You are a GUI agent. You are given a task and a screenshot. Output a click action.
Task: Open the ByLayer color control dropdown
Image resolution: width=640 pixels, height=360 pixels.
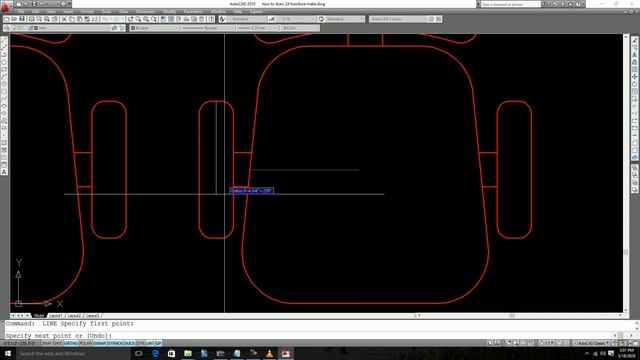coord(154,28)
